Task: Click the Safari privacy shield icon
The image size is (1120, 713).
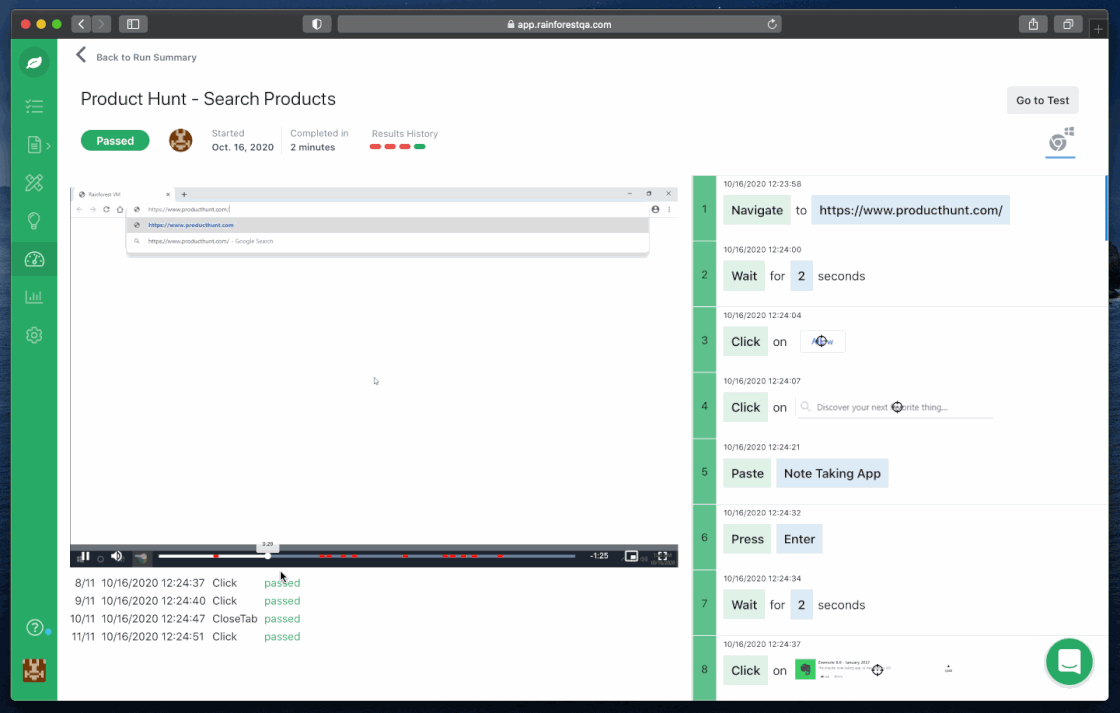Action: tap(316, 24)
